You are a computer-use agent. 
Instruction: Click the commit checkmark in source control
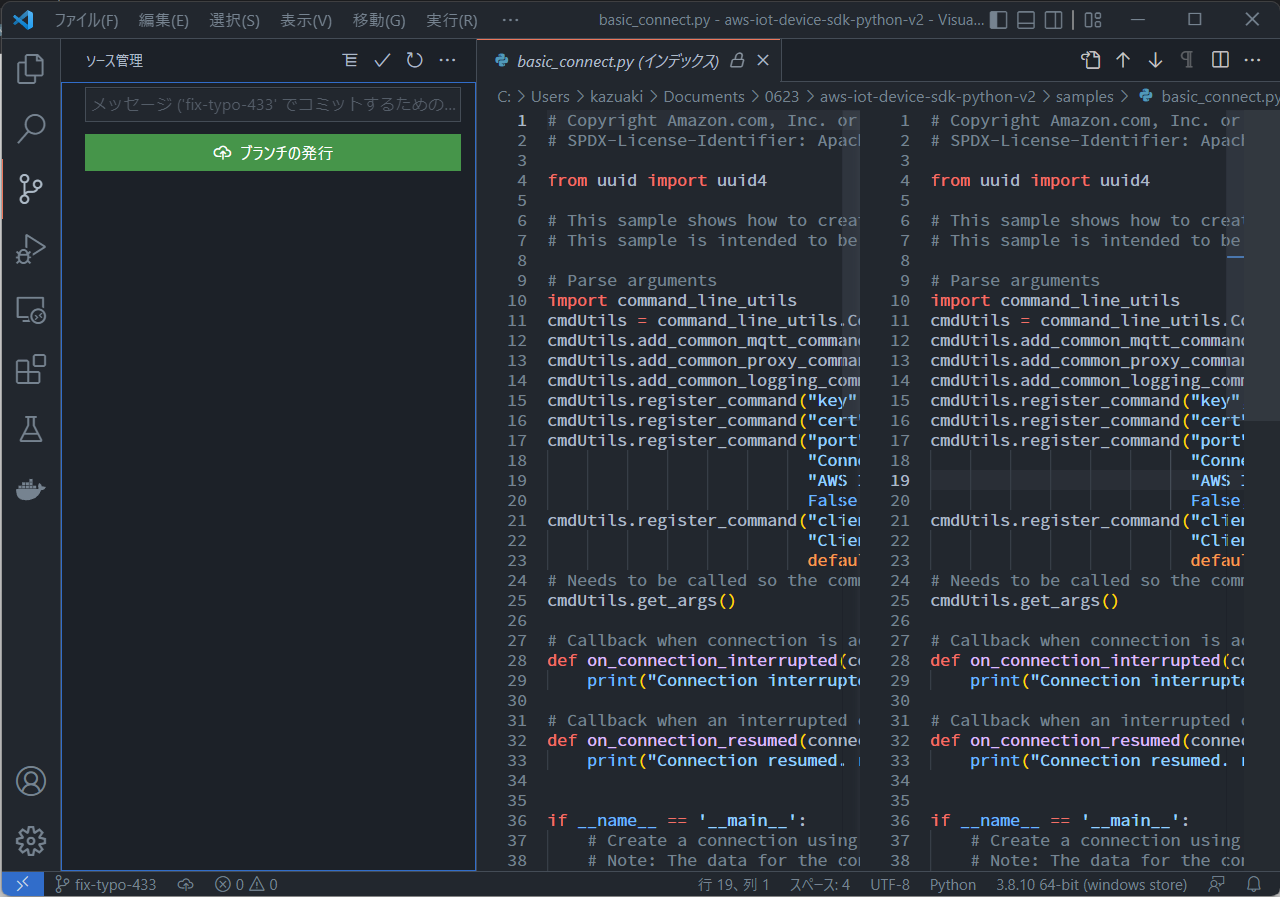point(382,61)
